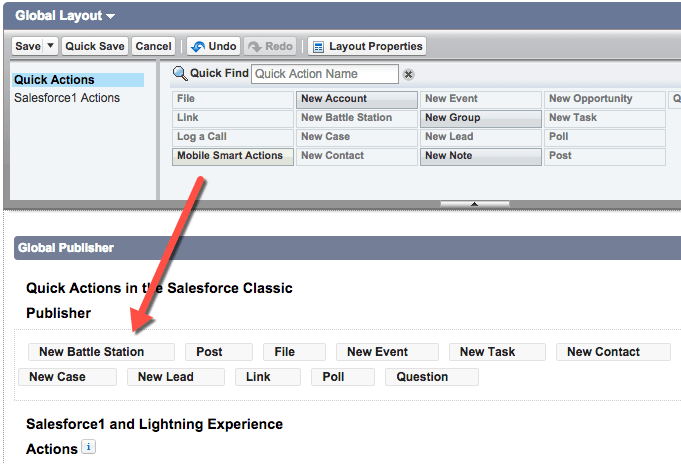Select the File palette item
The height and width of the screenshot is (464, 681).
coord(233,99)
